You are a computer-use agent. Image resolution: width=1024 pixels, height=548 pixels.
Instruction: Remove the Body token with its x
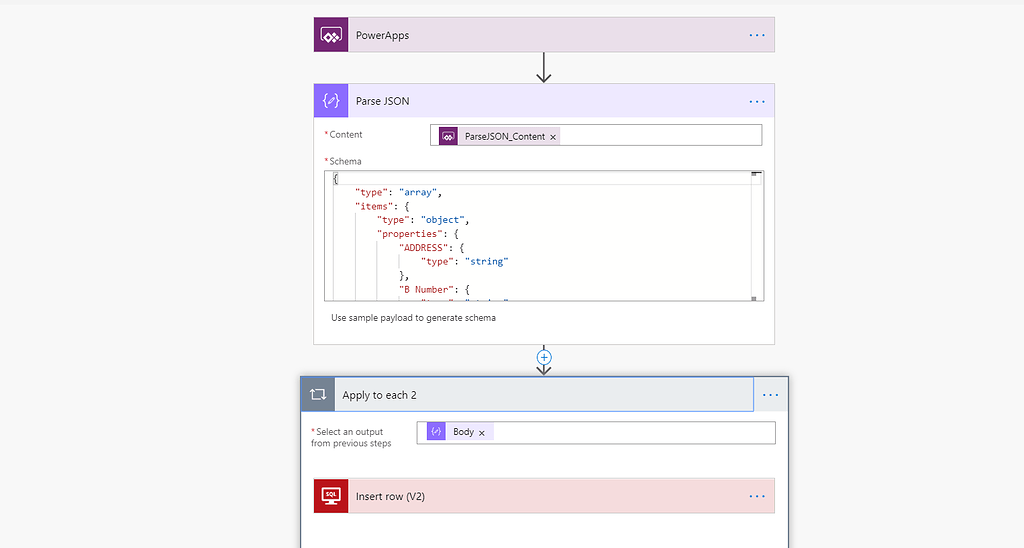click(482, 433)
